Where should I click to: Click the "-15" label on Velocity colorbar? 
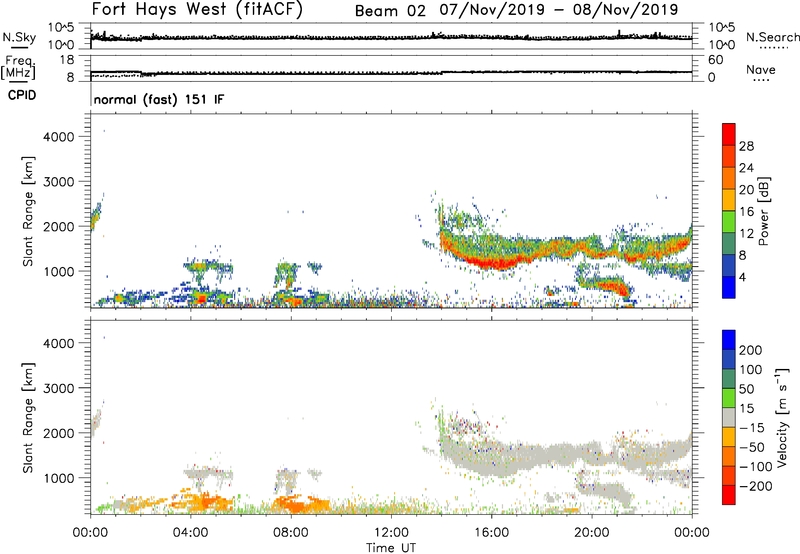tap(752, 427)
